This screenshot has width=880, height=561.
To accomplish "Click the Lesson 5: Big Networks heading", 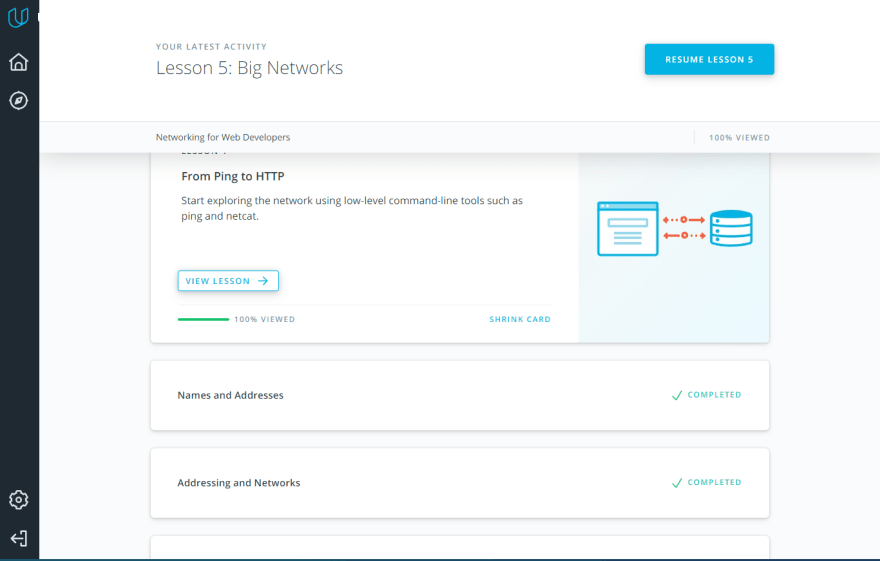I will 249,68.
